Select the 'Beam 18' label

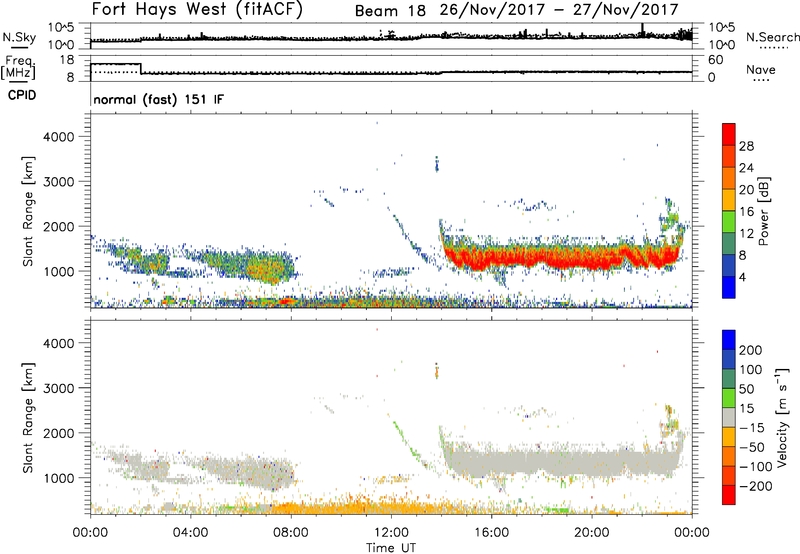click(390, 11)
